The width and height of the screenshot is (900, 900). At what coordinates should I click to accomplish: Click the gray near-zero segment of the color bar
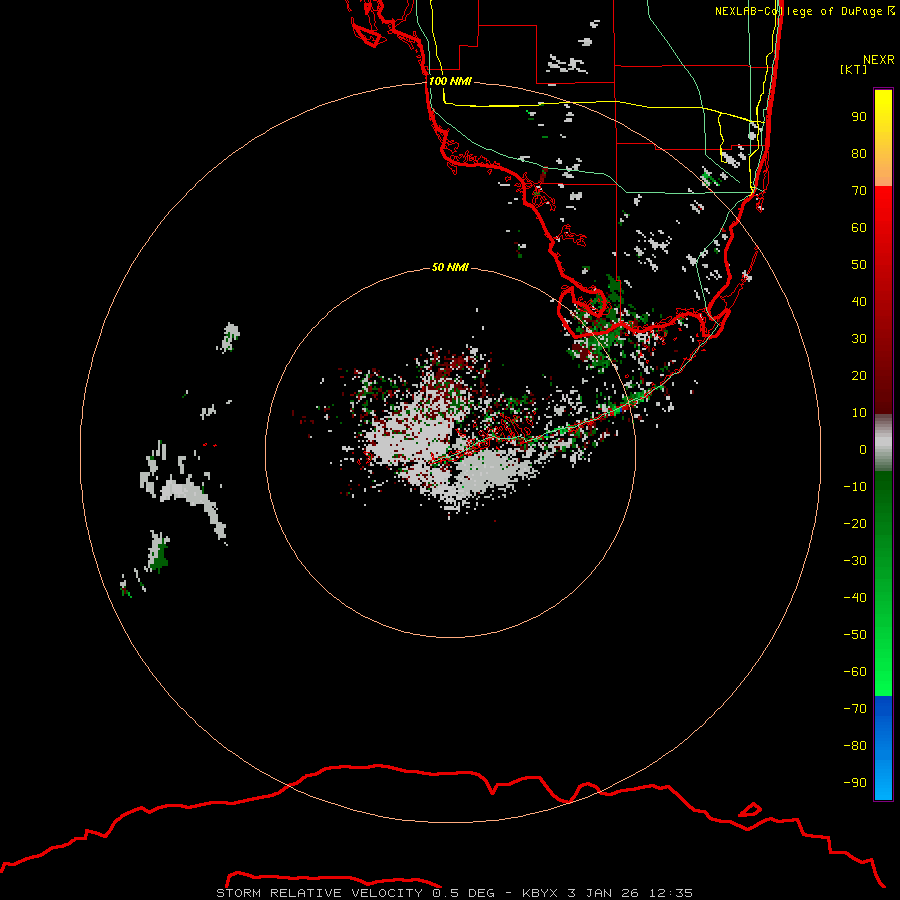click(x=883, y=443)
